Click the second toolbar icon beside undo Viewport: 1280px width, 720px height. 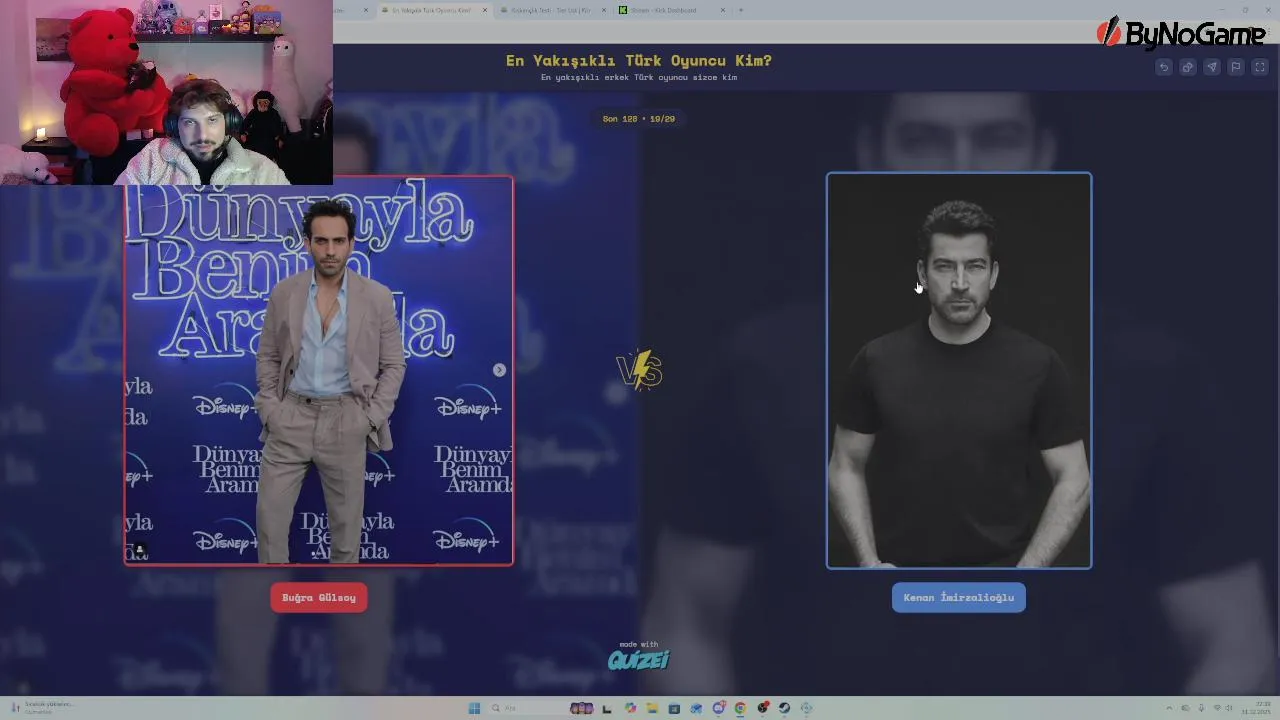[x=1188, y=67]
